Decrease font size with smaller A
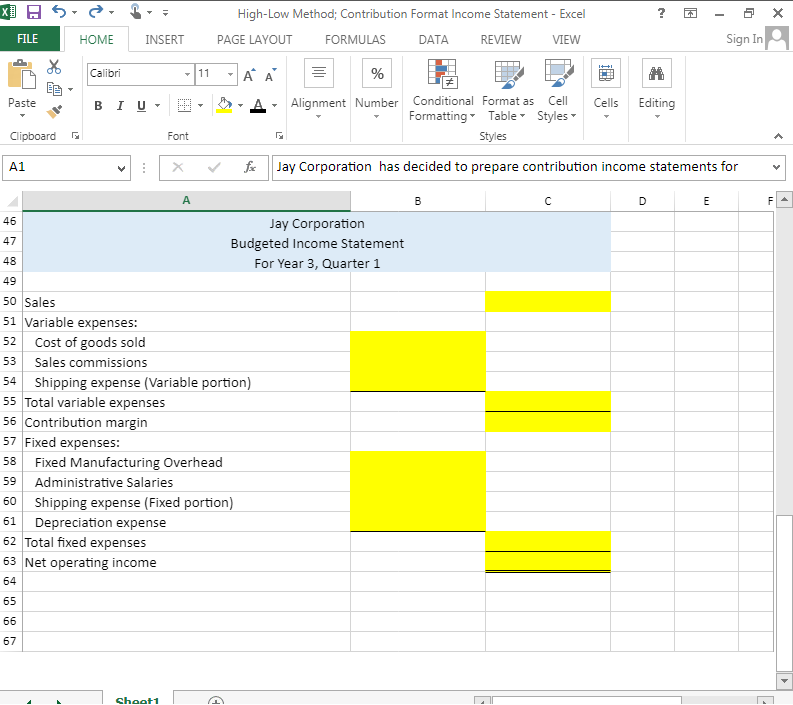 pyautogui.click(x=271, y=75)
